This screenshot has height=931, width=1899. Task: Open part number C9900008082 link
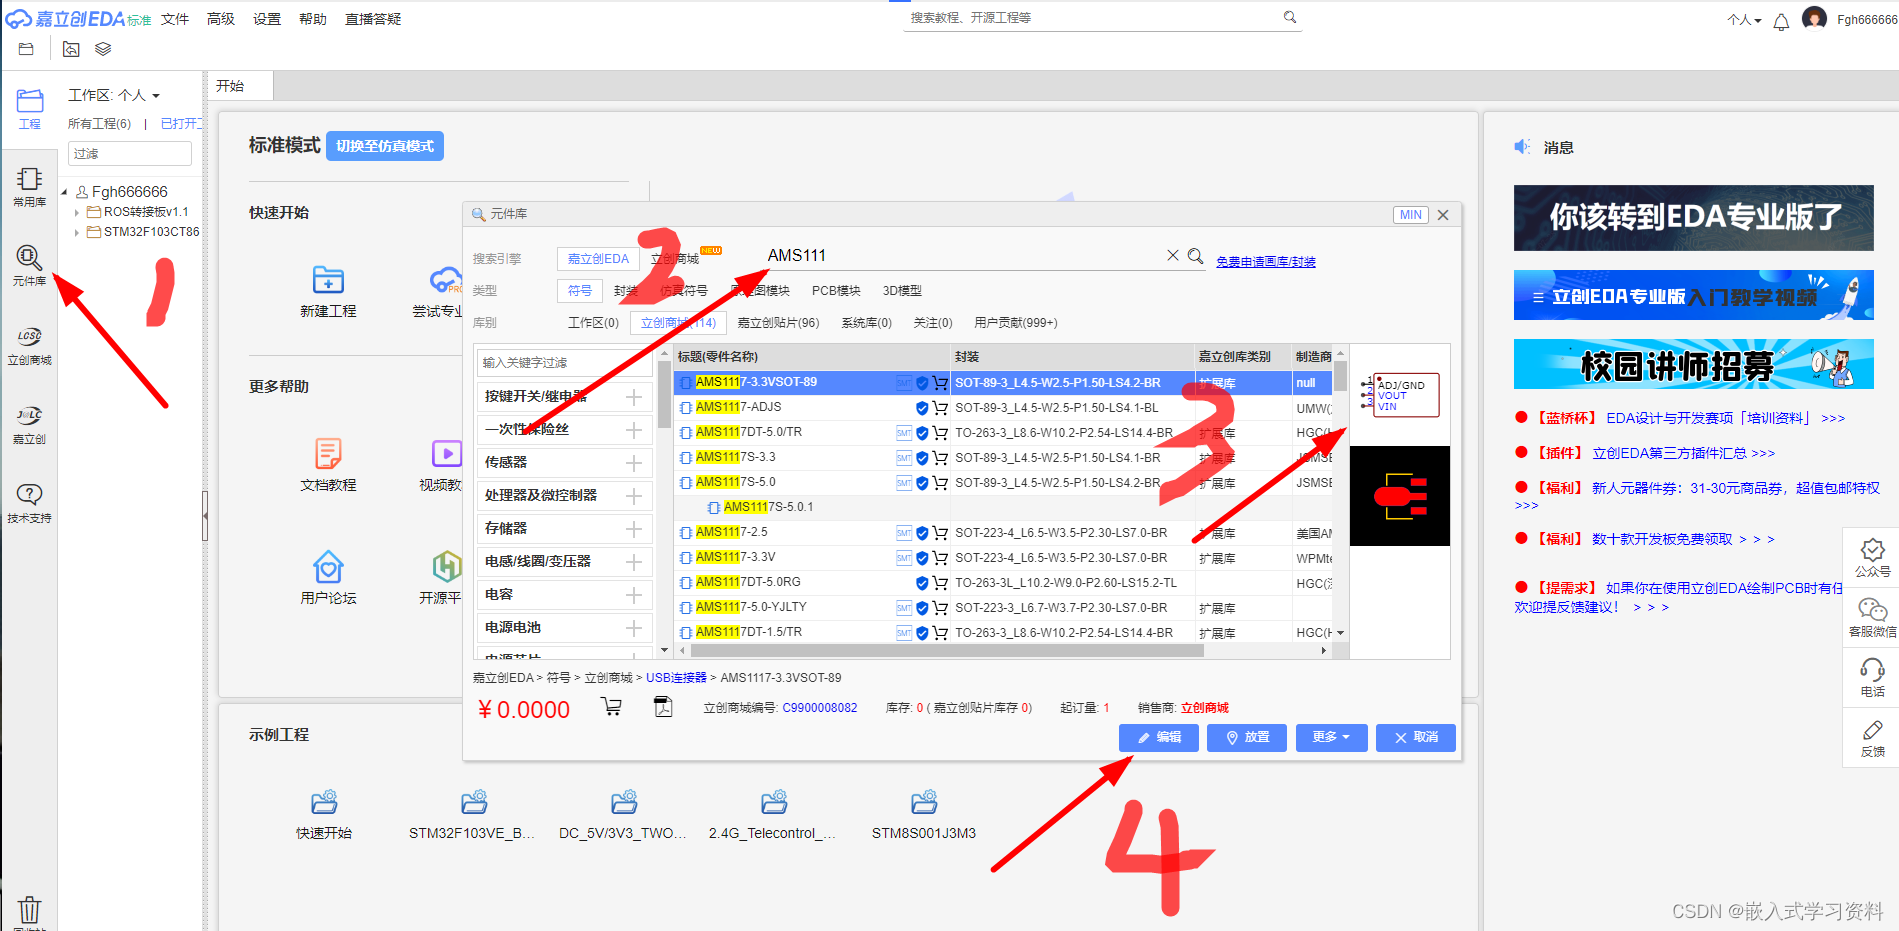point(820,708)
